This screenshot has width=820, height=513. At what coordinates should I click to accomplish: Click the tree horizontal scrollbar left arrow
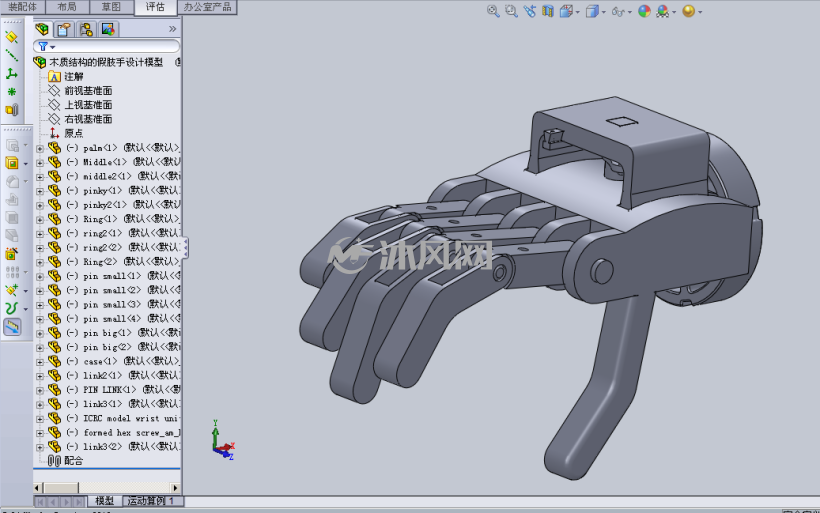coord(38,488)
